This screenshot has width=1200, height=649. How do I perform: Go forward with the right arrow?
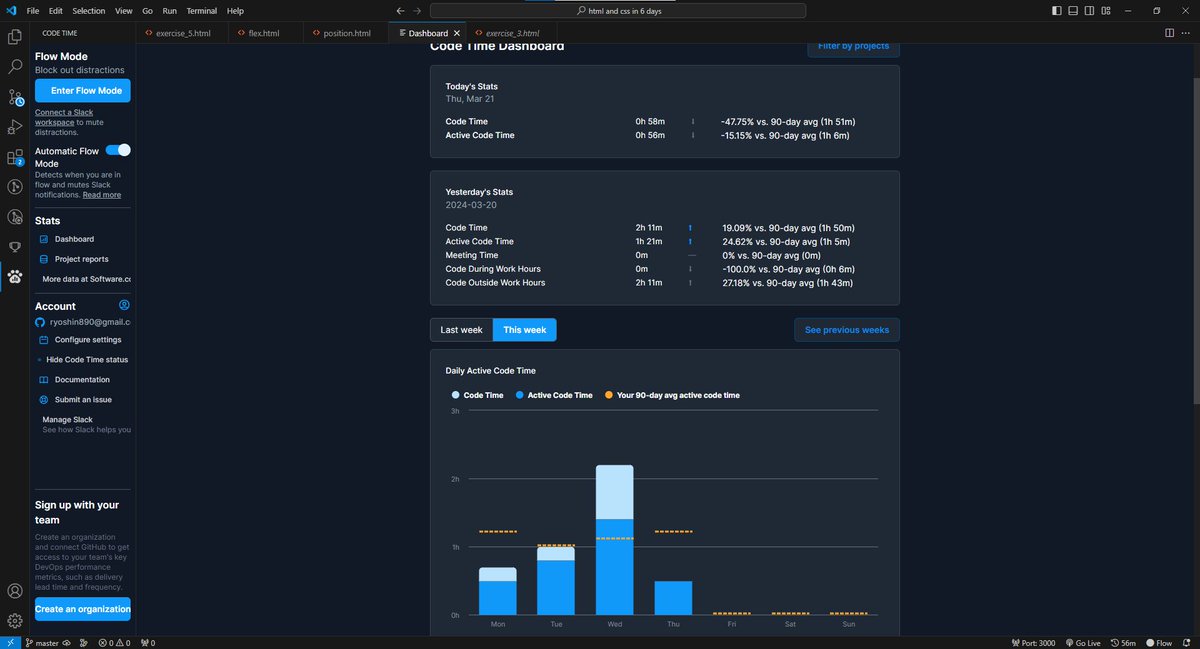click(x=418, y=11)
